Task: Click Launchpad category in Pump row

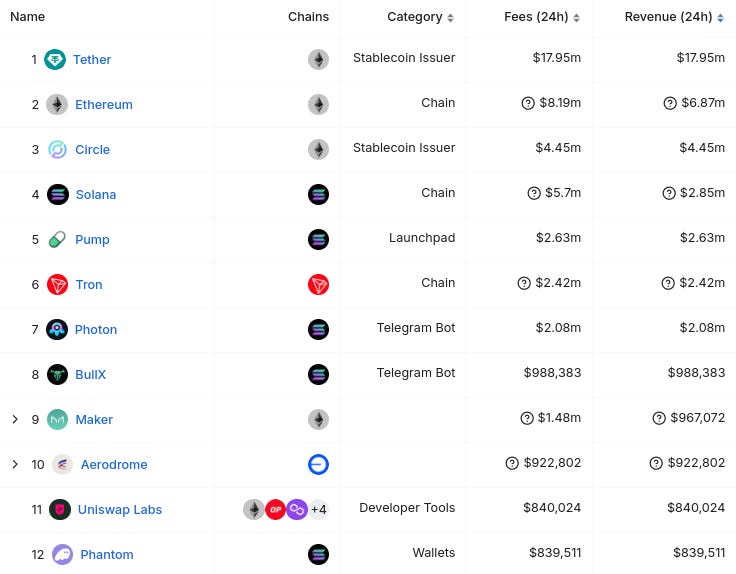Action: pos(422,237)
